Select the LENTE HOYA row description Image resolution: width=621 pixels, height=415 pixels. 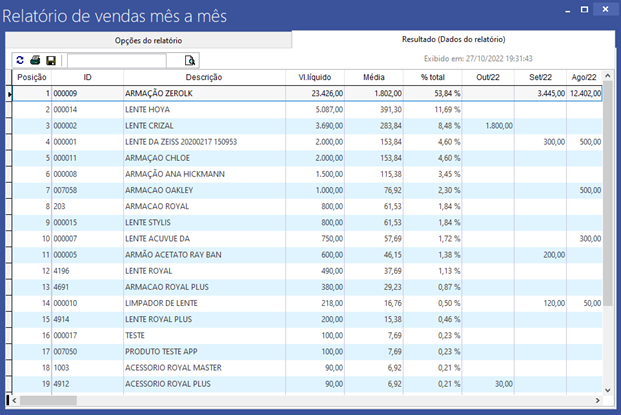point(204,110)
